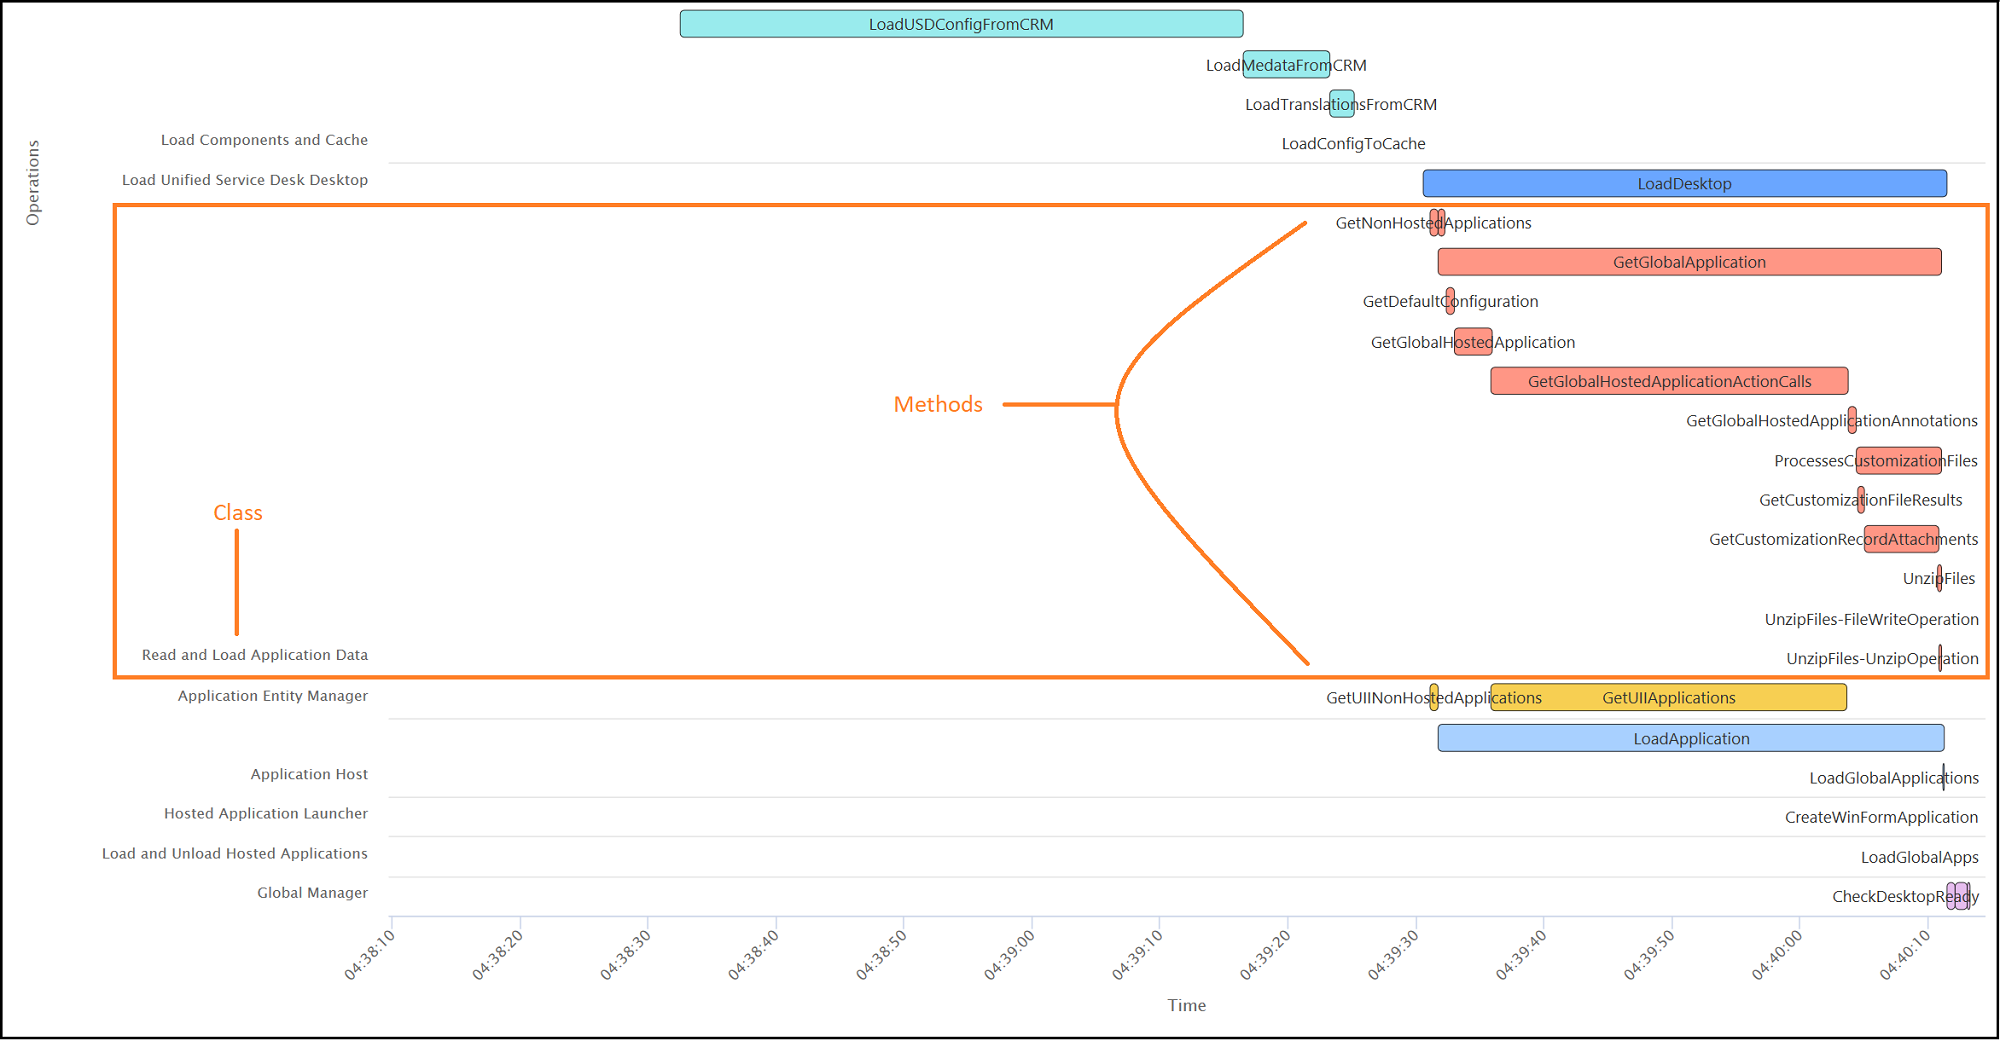Click the 04:38:10 time tick label
2000x1041 pixels.
(370, 955)
